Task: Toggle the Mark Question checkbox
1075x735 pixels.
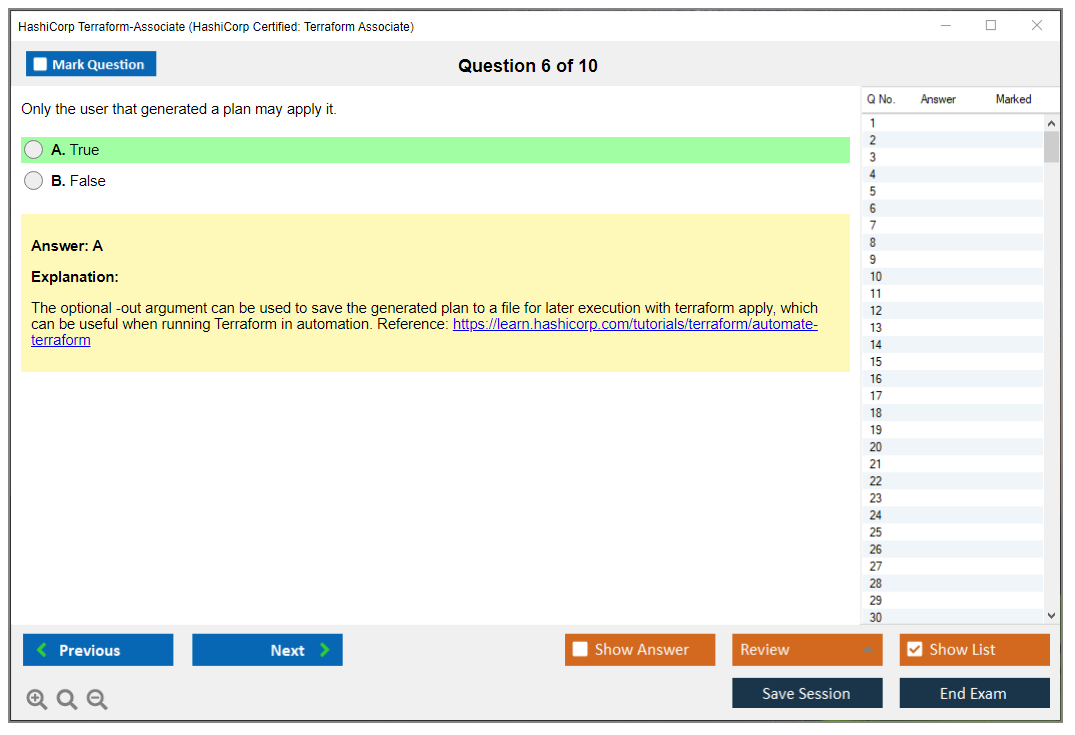Action: click(40, 64)
